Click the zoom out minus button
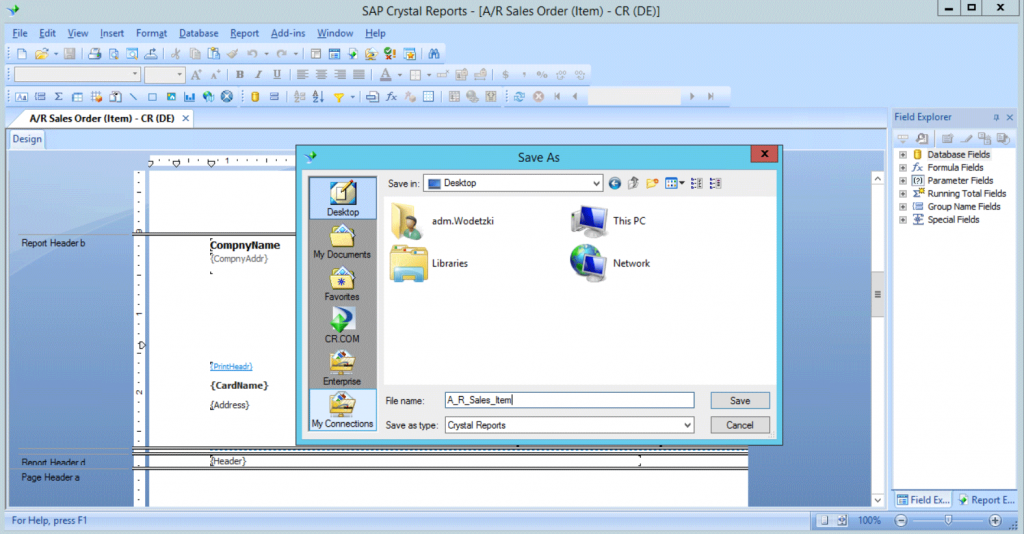Viewport: 1024px width, 534px height. (901, 520)
